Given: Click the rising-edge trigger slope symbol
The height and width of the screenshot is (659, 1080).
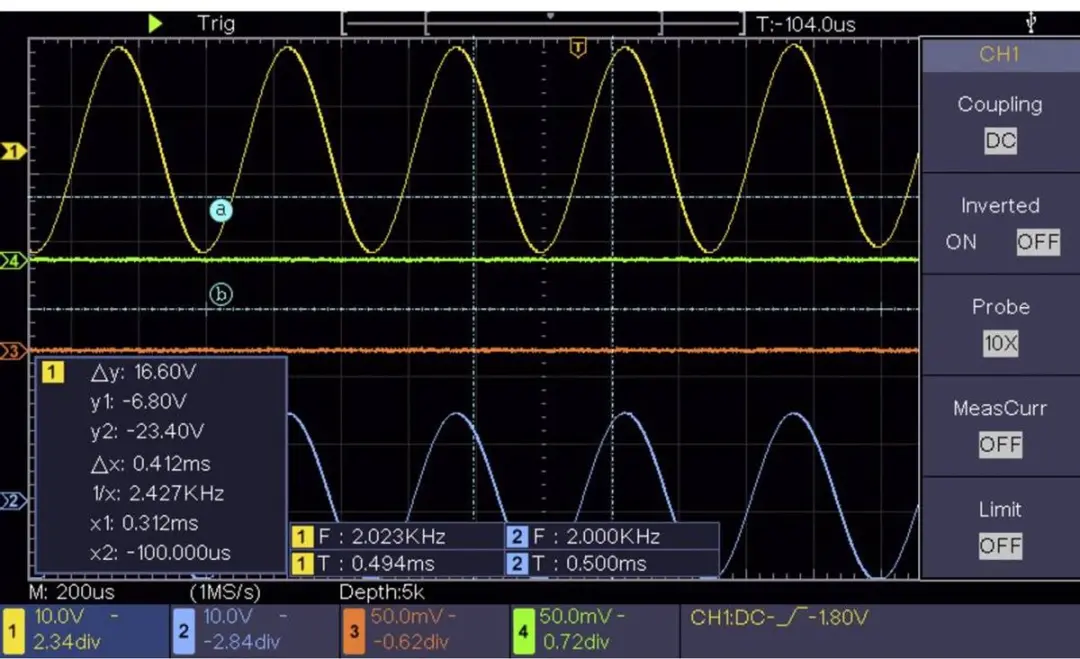Looking at the screenshot, I should [790, 618].
